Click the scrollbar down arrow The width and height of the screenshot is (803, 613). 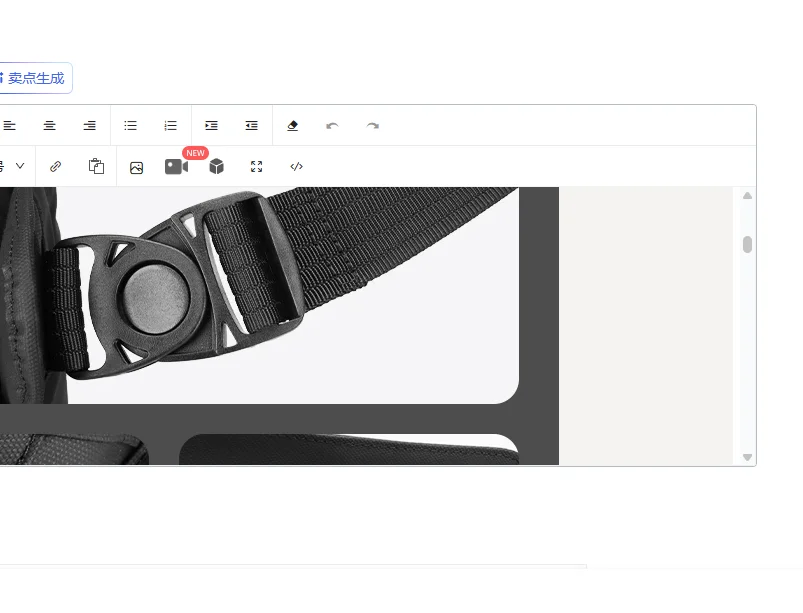tap(747, 457)
